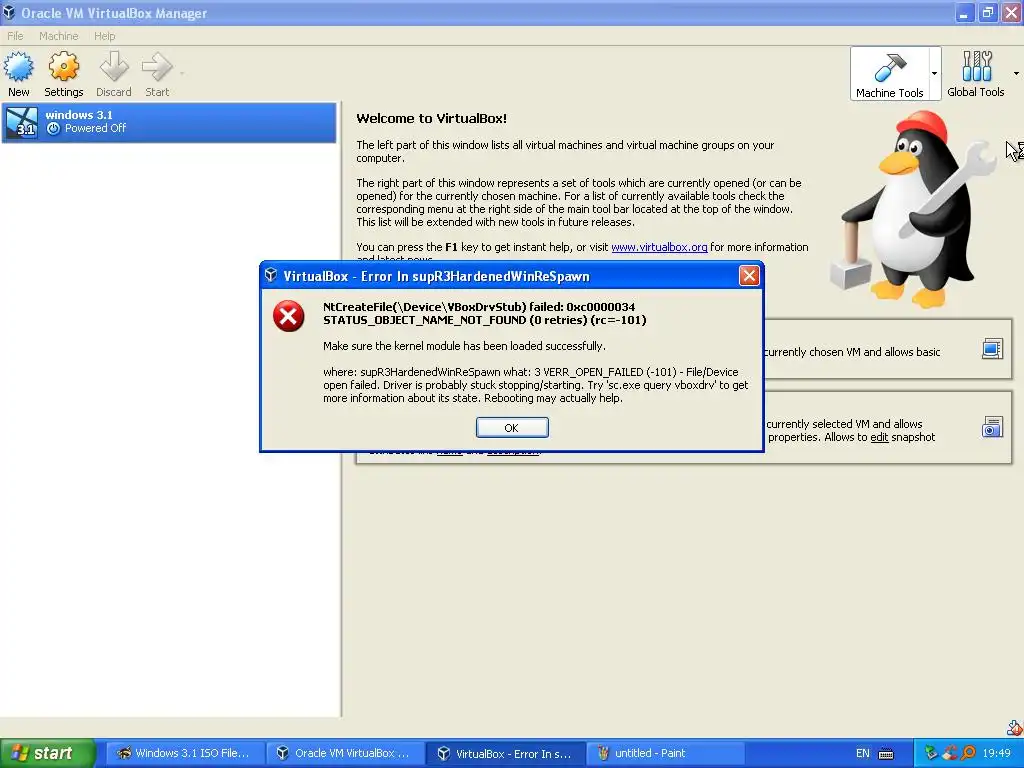Click the Powered Off status text

coord(95,128)
